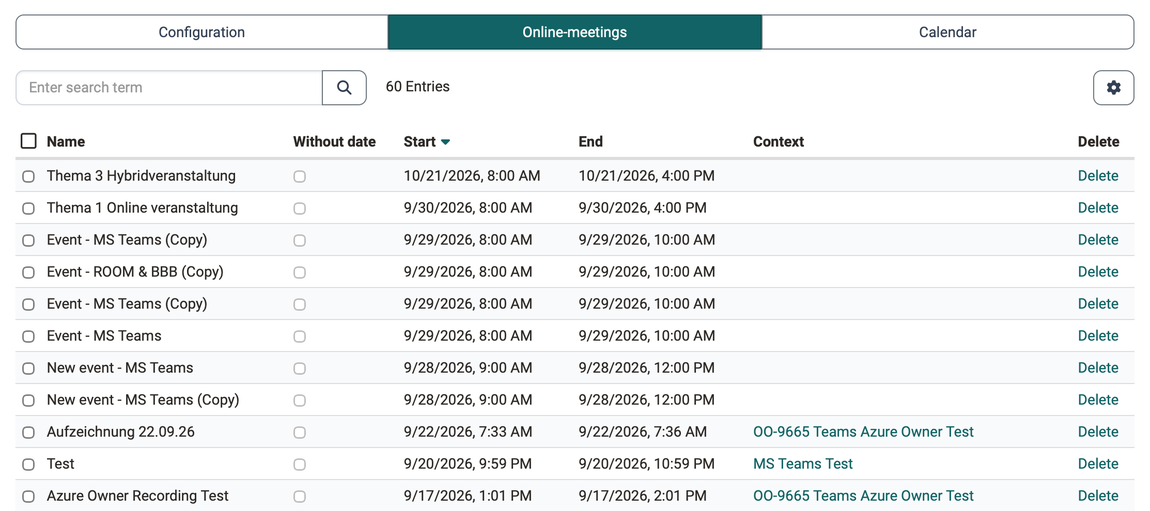Delete the meeting named Test
The width and height of the screenshot is (1150, 511).
[1098, 464]
